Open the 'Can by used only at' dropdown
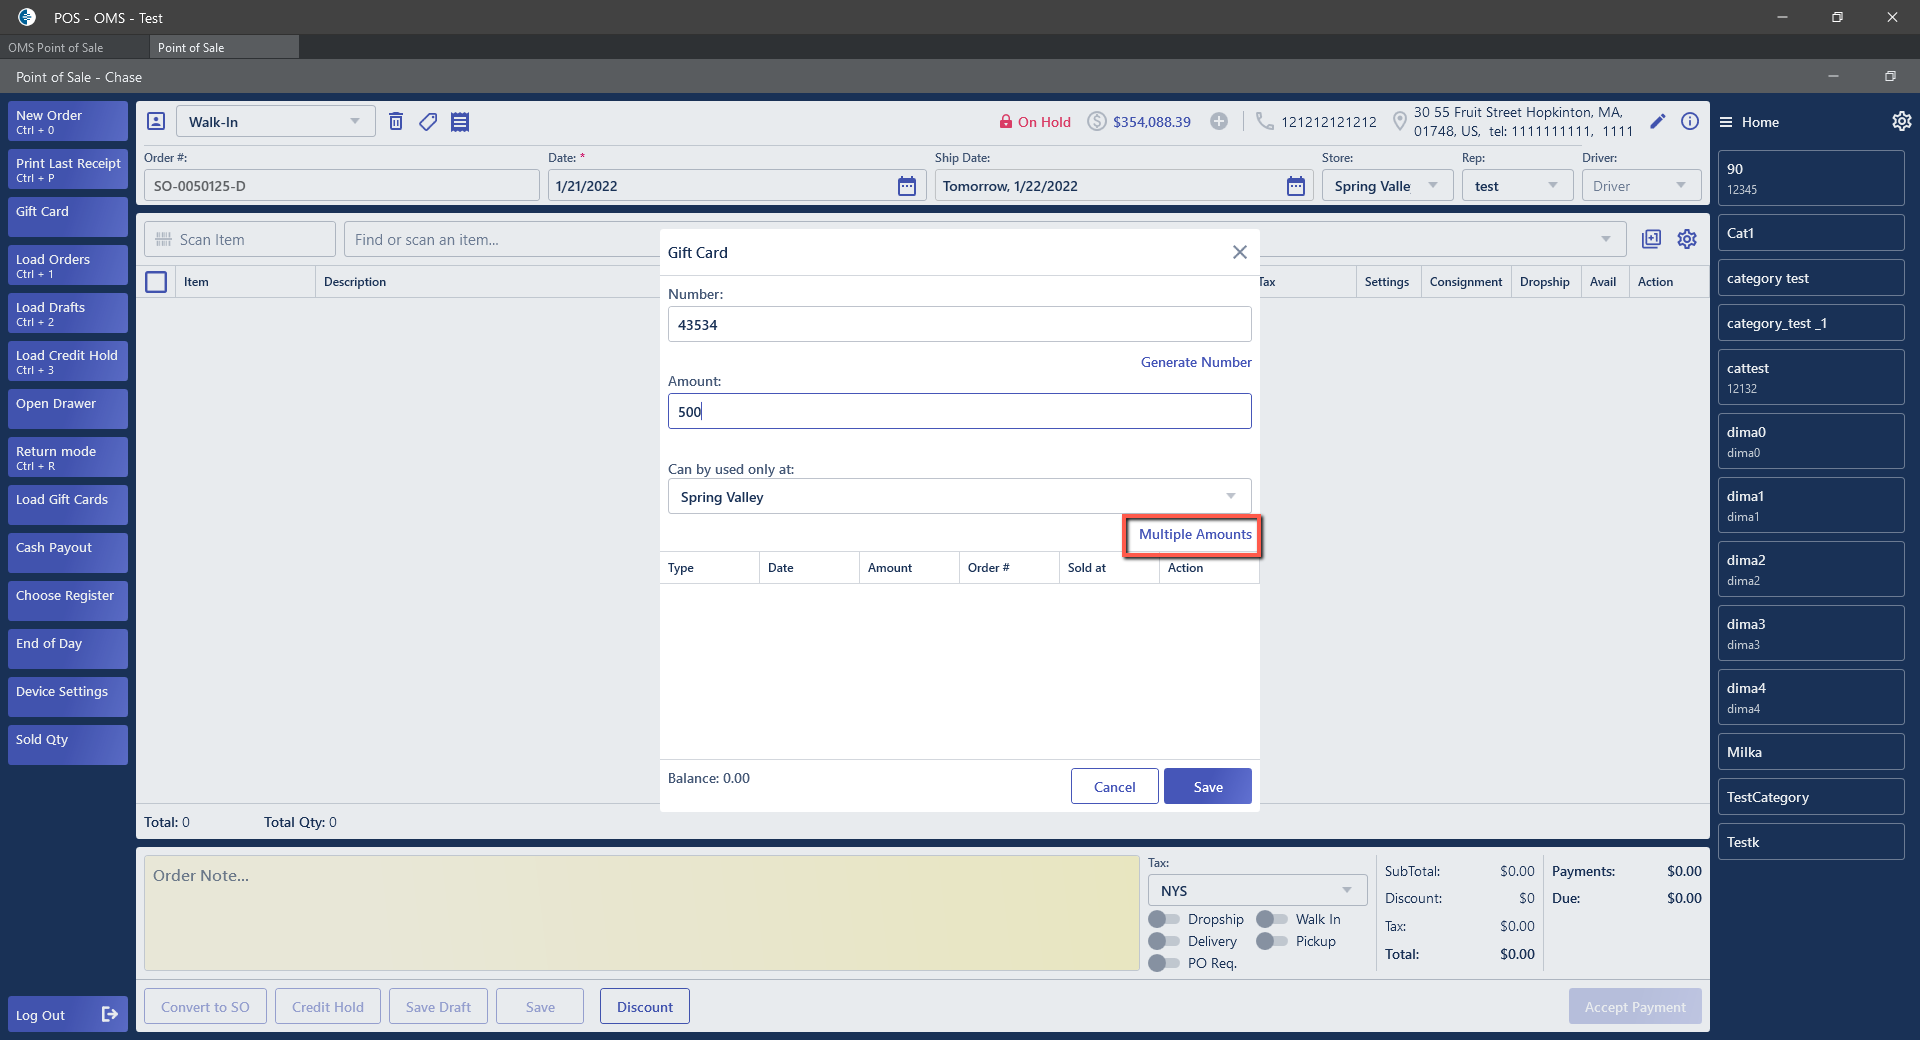1920x1040 pixels. tap(959, 496)
